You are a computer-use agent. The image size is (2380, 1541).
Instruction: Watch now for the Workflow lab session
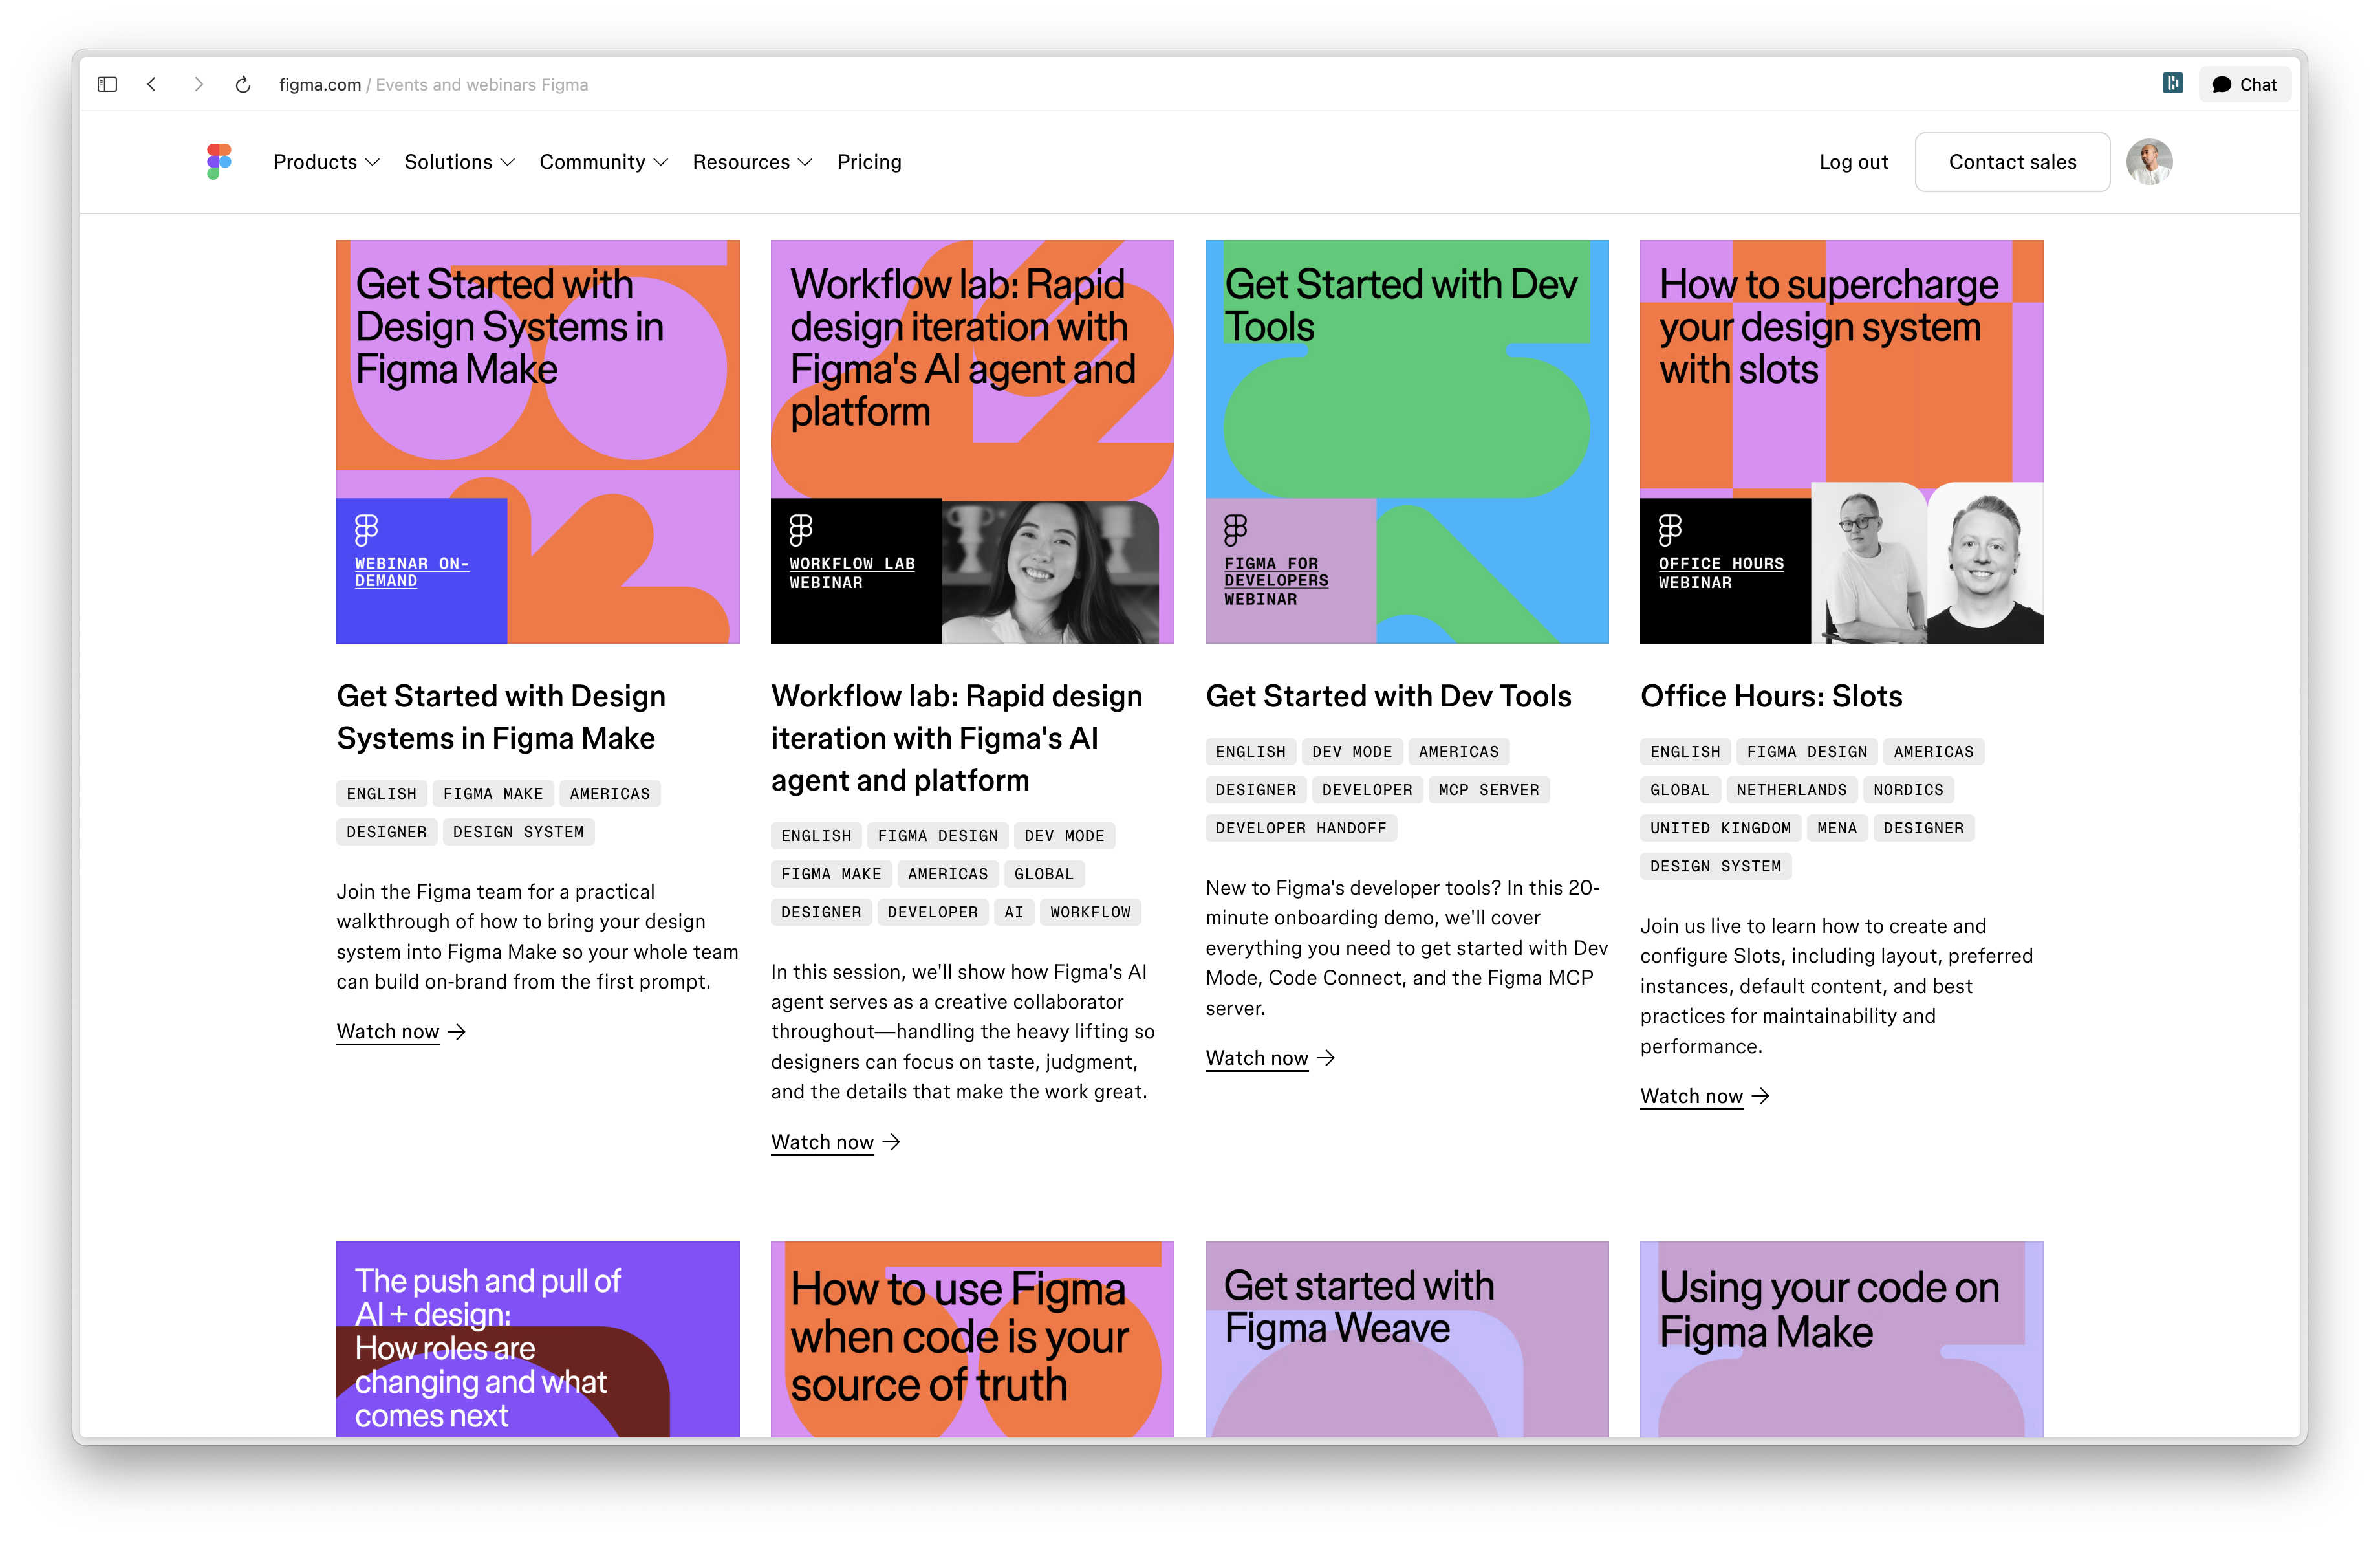[x=822, y=1142]
